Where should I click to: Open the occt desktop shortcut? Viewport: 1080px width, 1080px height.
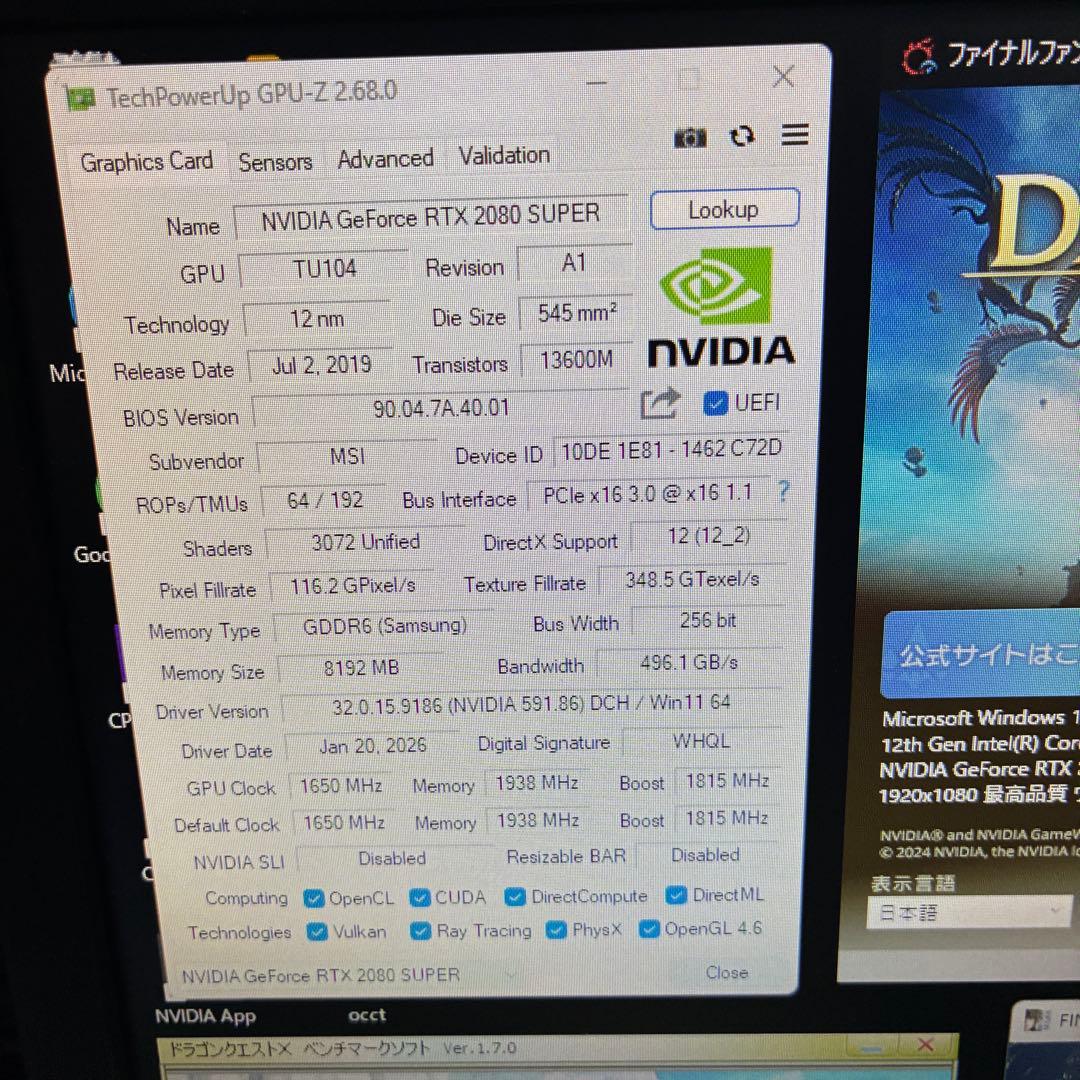click(x=367, y=1015)
